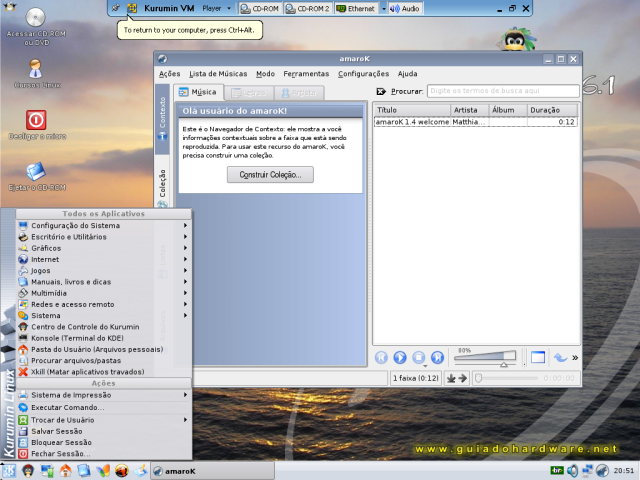Open the Cursos Linux desktop icon
Viewport: 640px width, 480px height.
coord(37,73)
